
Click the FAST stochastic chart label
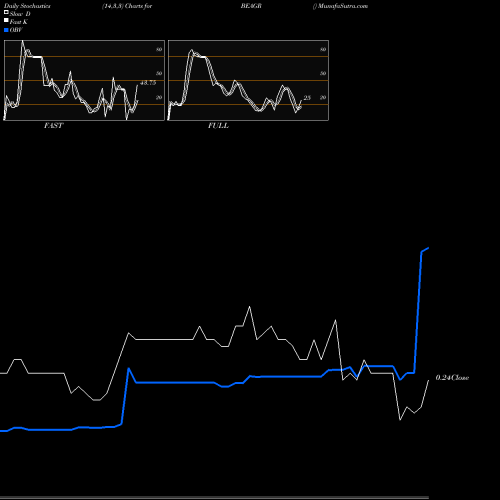53,126
